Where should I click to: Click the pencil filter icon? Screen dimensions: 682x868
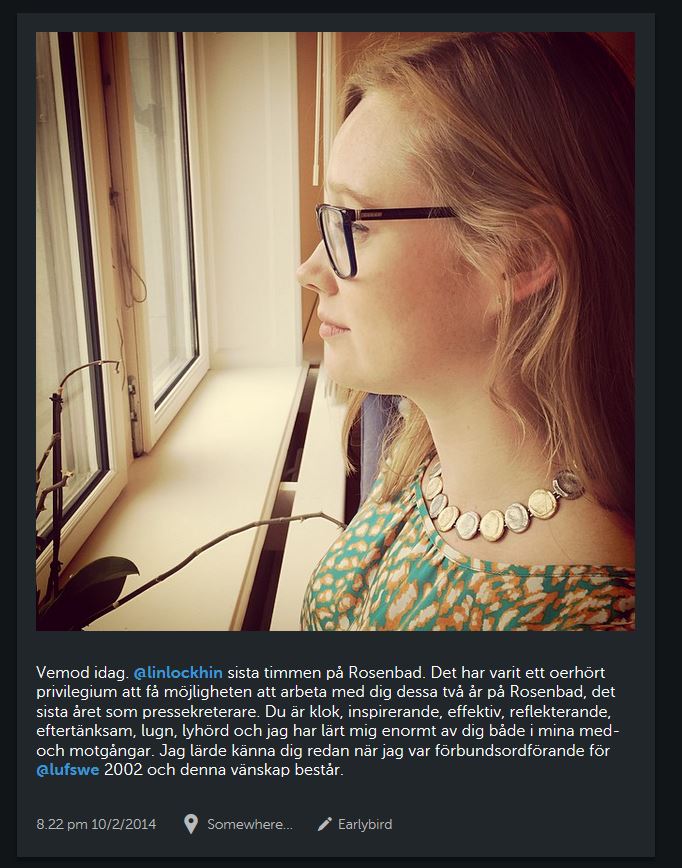(x=324, y=824)
